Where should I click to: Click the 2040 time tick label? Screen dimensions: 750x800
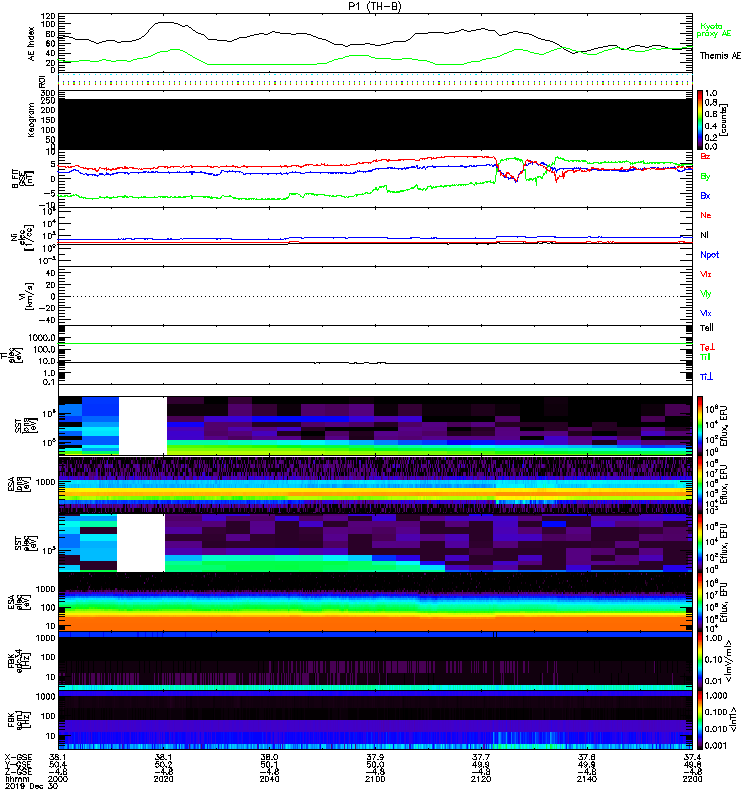[269, 779]
